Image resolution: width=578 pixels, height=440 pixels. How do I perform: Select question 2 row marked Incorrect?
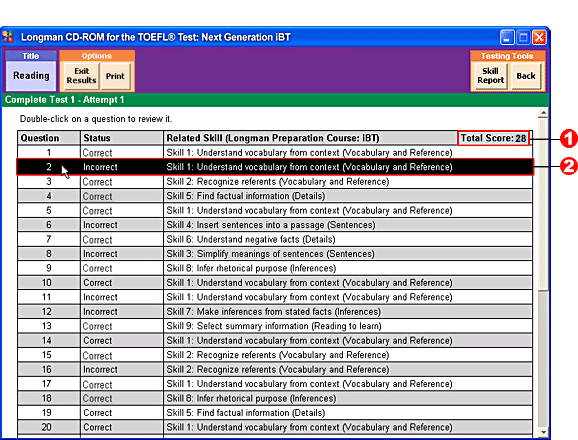[x=275, y=167]
